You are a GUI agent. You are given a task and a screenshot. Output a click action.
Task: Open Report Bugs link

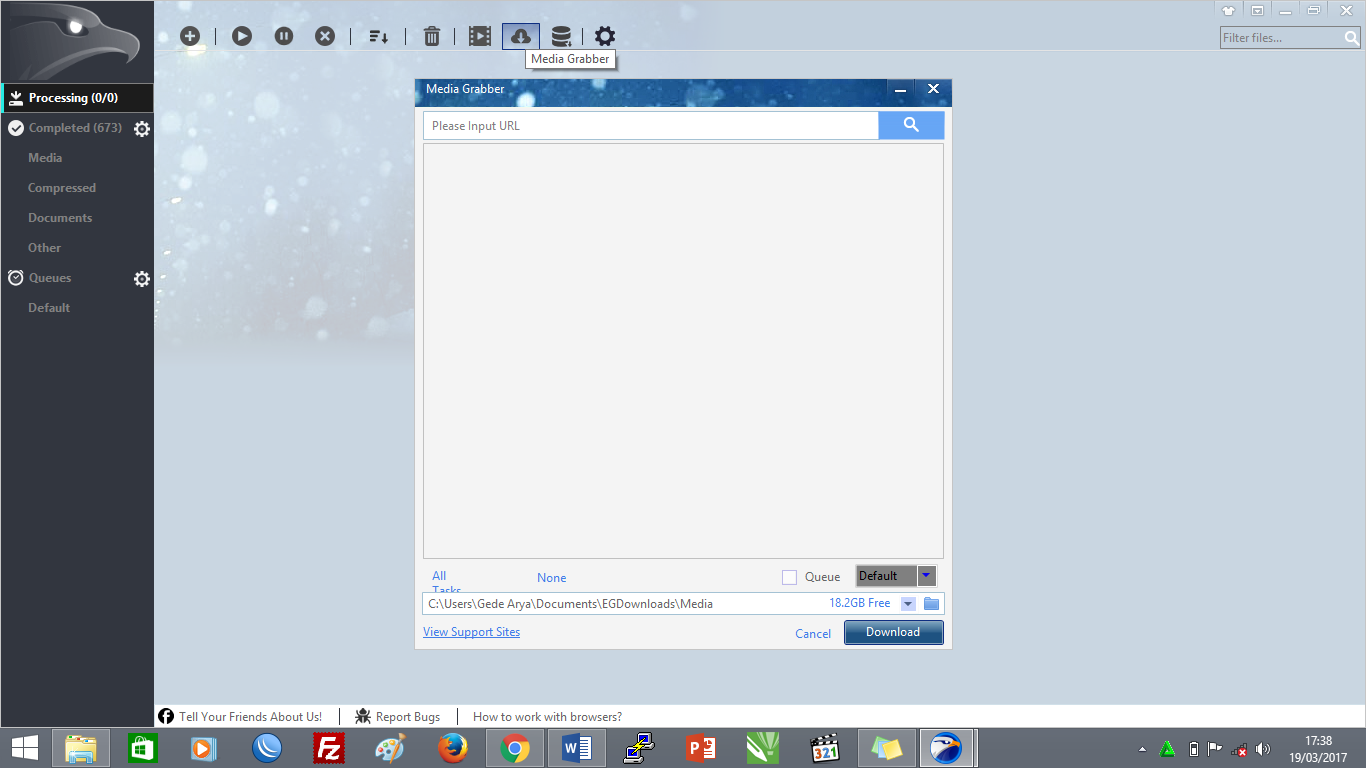point(398,717)
